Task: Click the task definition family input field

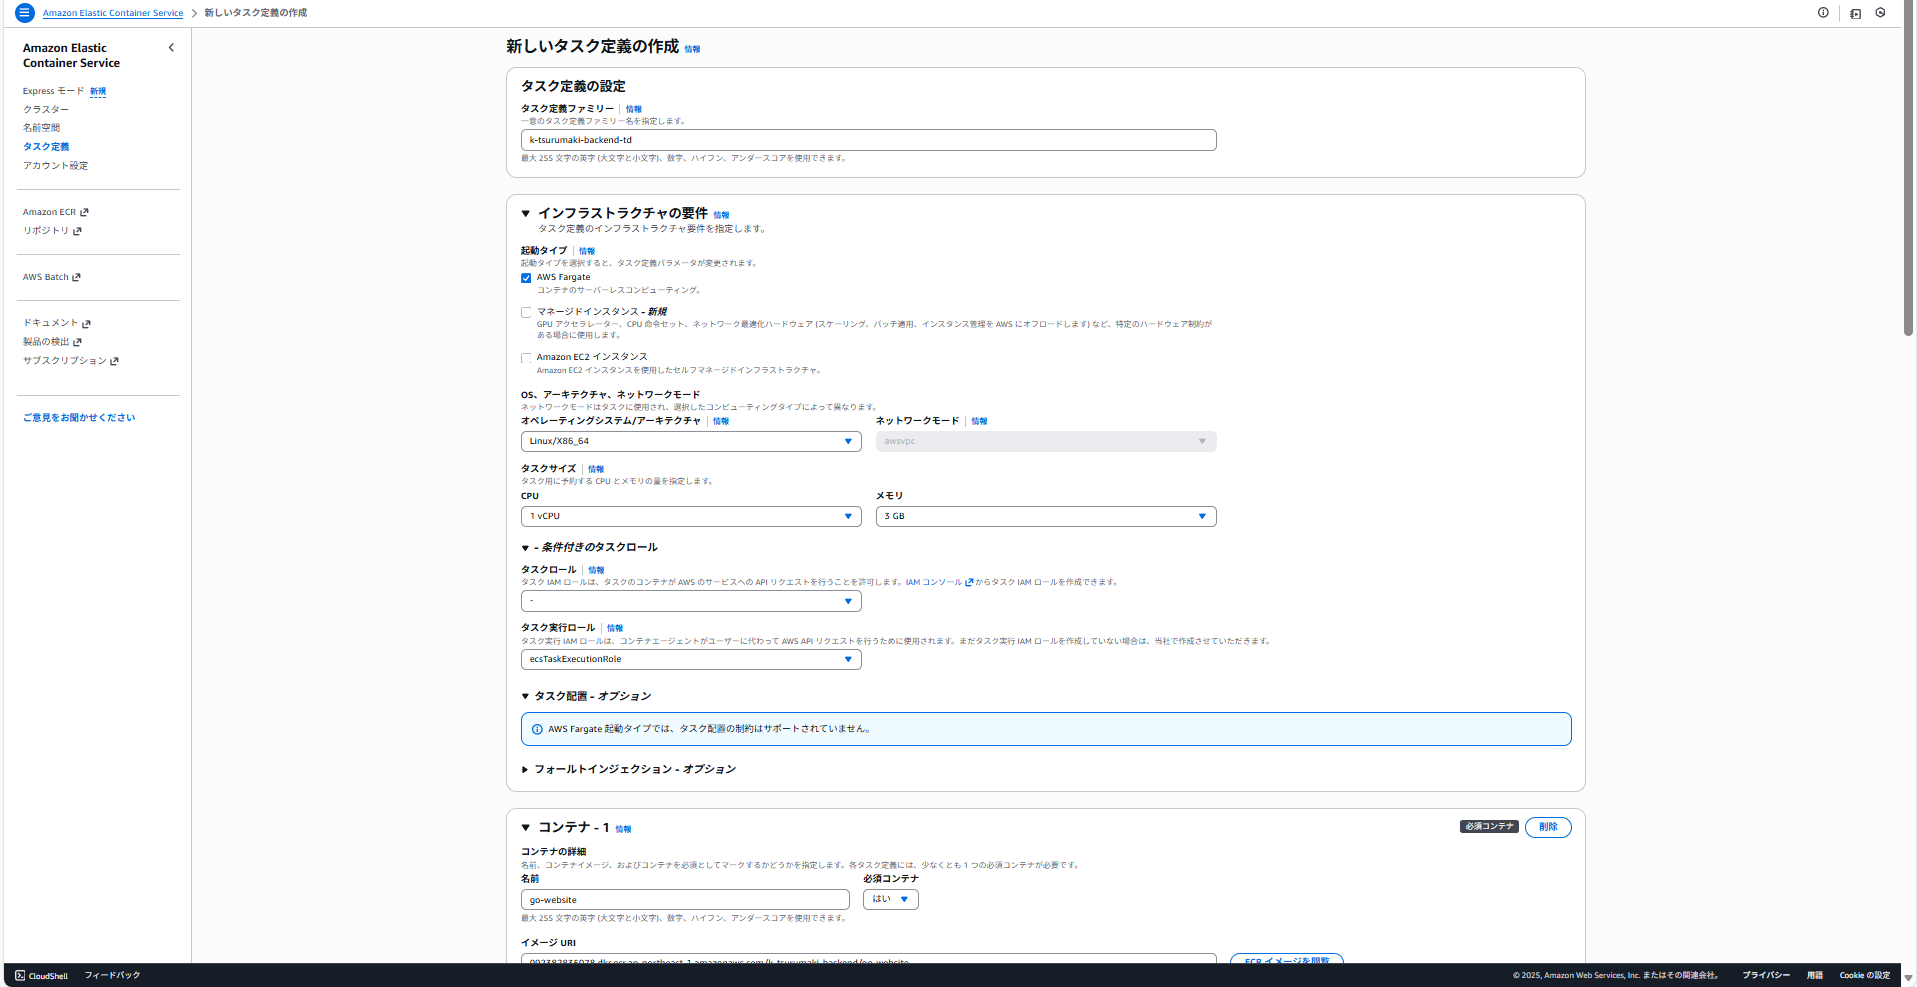Action: (868, 140)
